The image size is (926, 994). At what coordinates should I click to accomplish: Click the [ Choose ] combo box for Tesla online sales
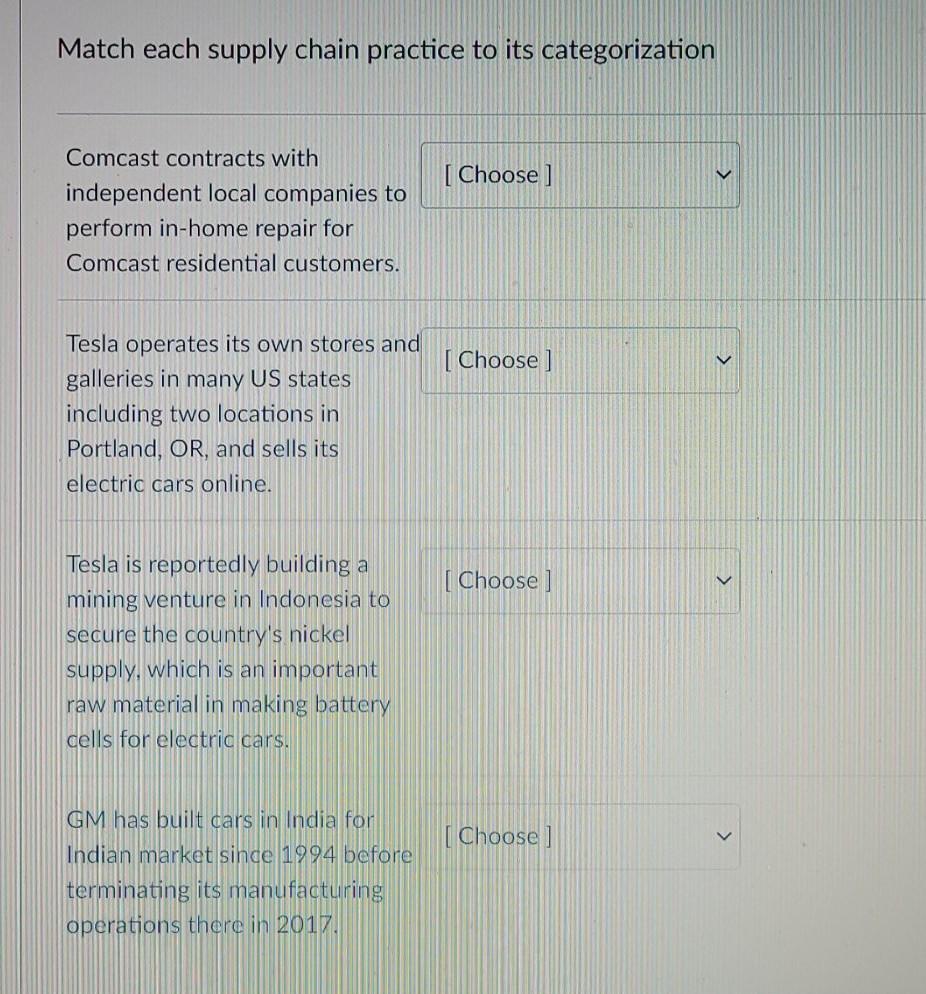pos(580,360)
